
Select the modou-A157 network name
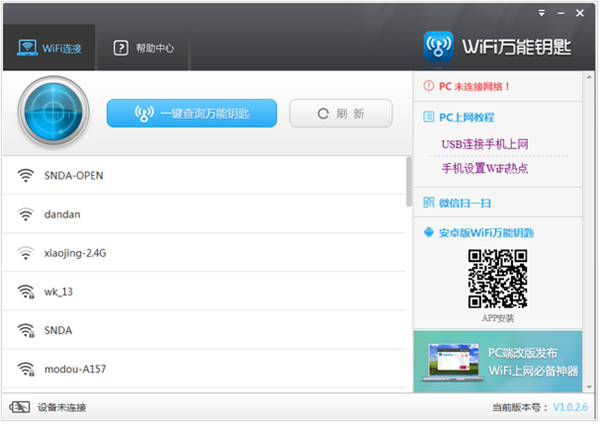(75, 369)
